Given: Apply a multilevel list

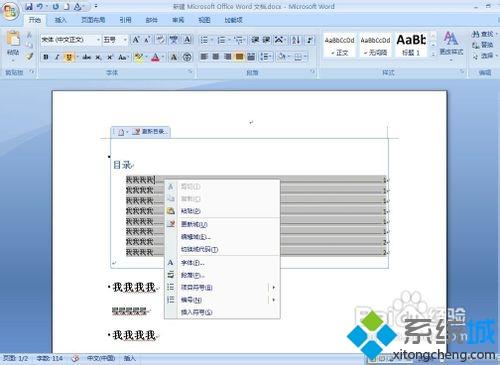Looking at the screenshot, I should 239,40.
